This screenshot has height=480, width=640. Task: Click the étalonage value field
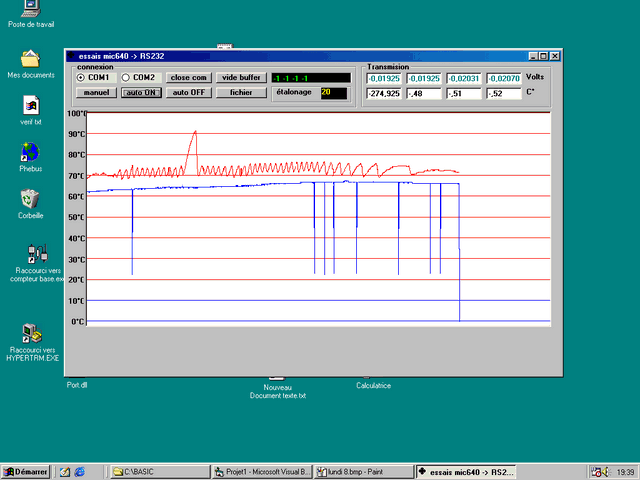click(x=332, y=93)
